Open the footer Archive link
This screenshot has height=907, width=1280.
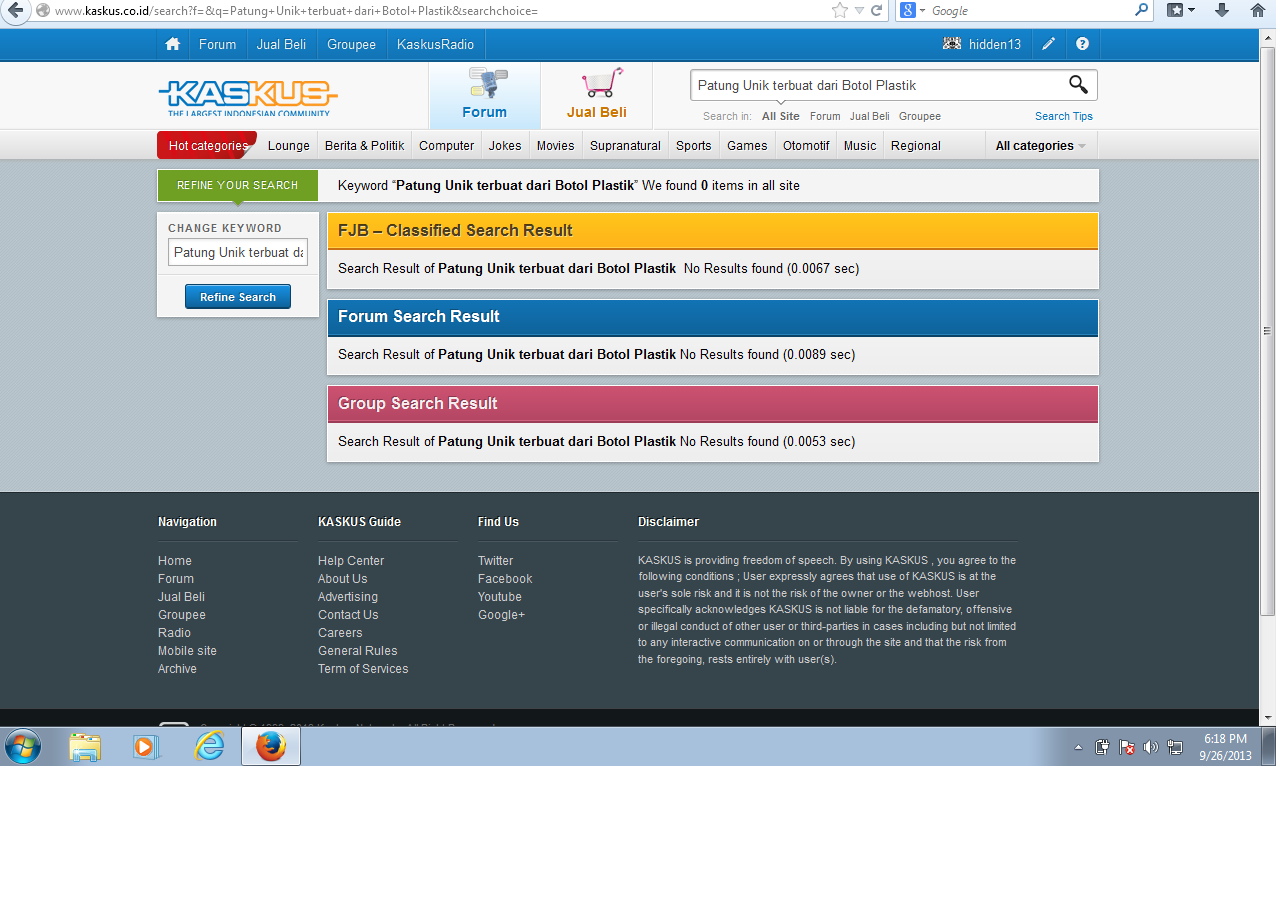point(177,669)
